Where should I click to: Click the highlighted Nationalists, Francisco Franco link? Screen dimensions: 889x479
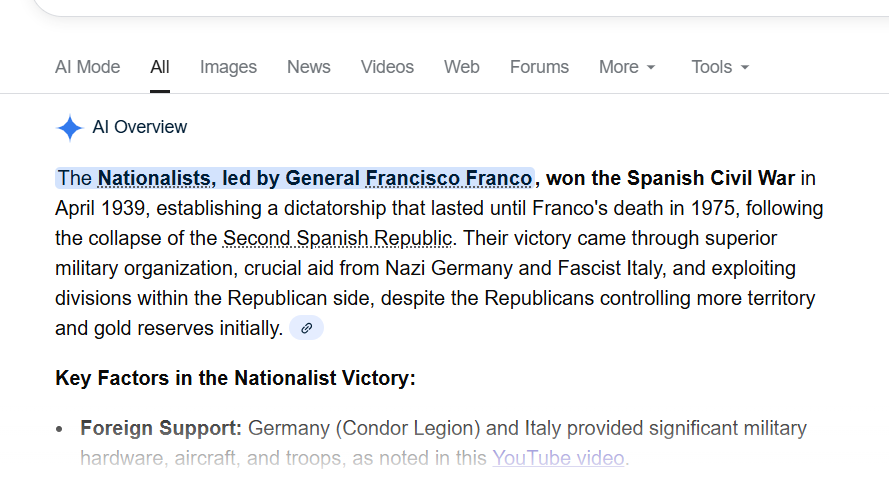pyautogui.click(x=314, y=179)
